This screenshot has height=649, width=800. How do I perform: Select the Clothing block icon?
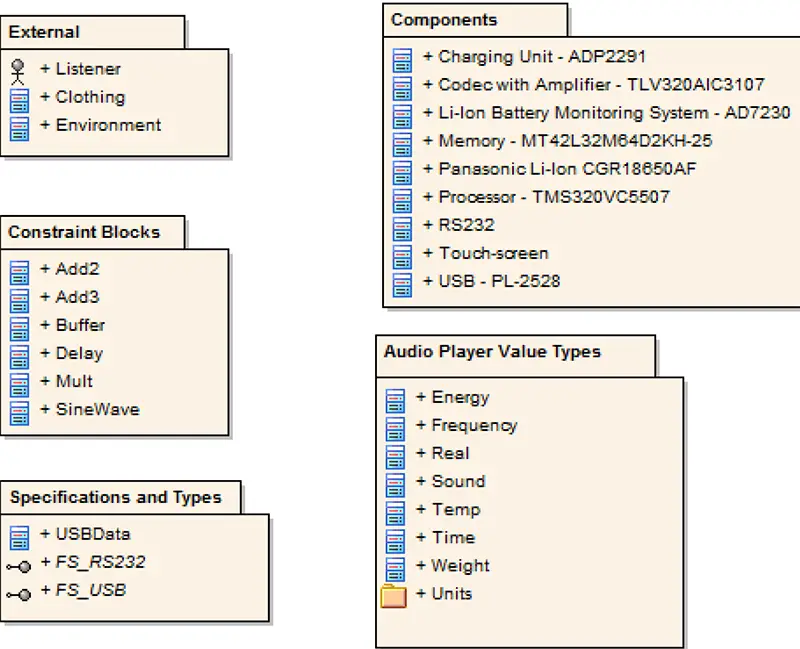pyautogui.click(x=19, y=101)
